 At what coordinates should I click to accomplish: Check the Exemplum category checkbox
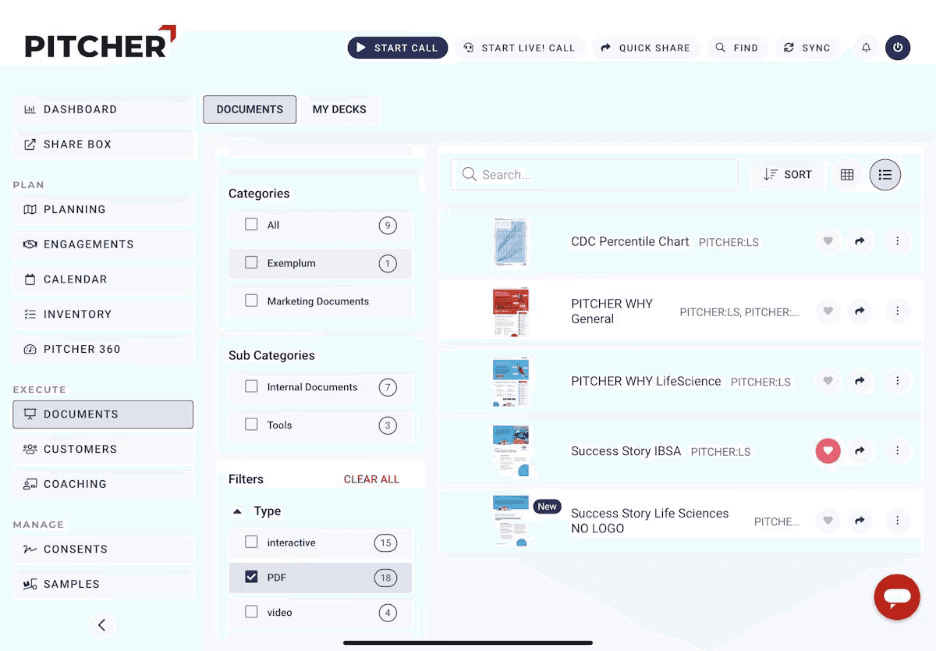coord(251,263)
